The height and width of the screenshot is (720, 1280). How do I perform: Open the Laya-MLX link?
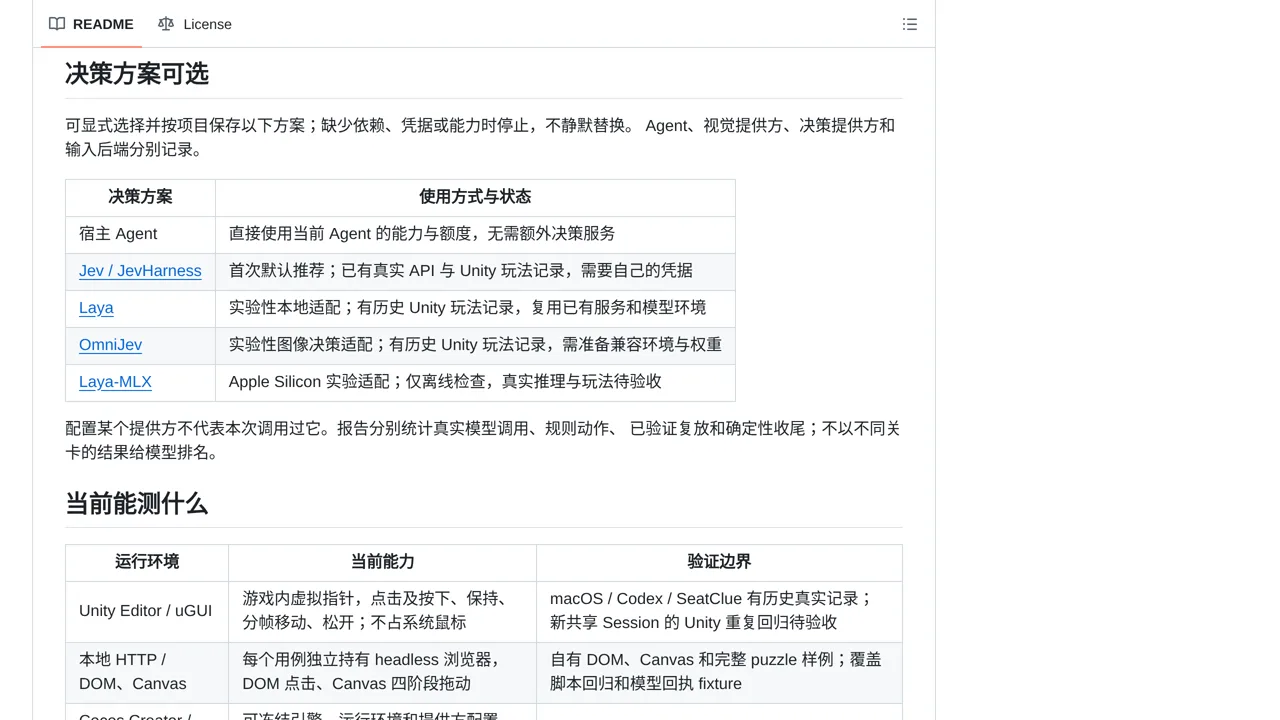click(x=115, y=382)
